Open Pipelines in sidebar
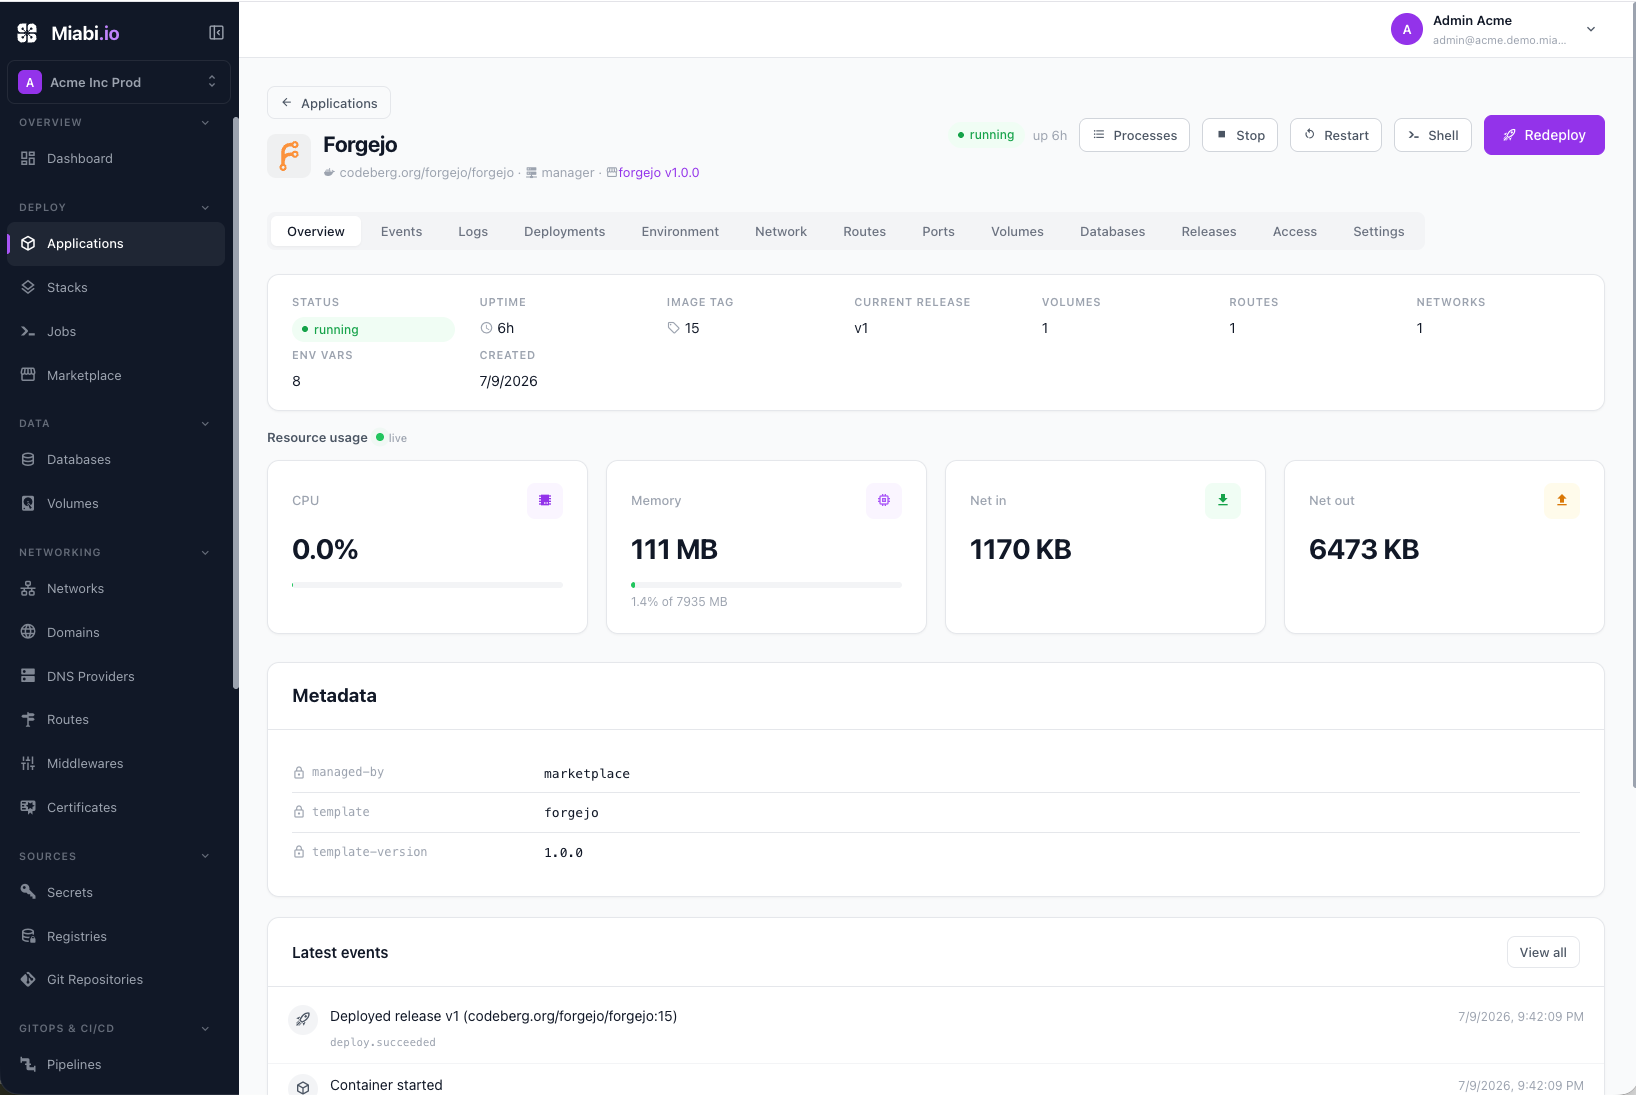1636x1095 pixels. click(116, 1064)
